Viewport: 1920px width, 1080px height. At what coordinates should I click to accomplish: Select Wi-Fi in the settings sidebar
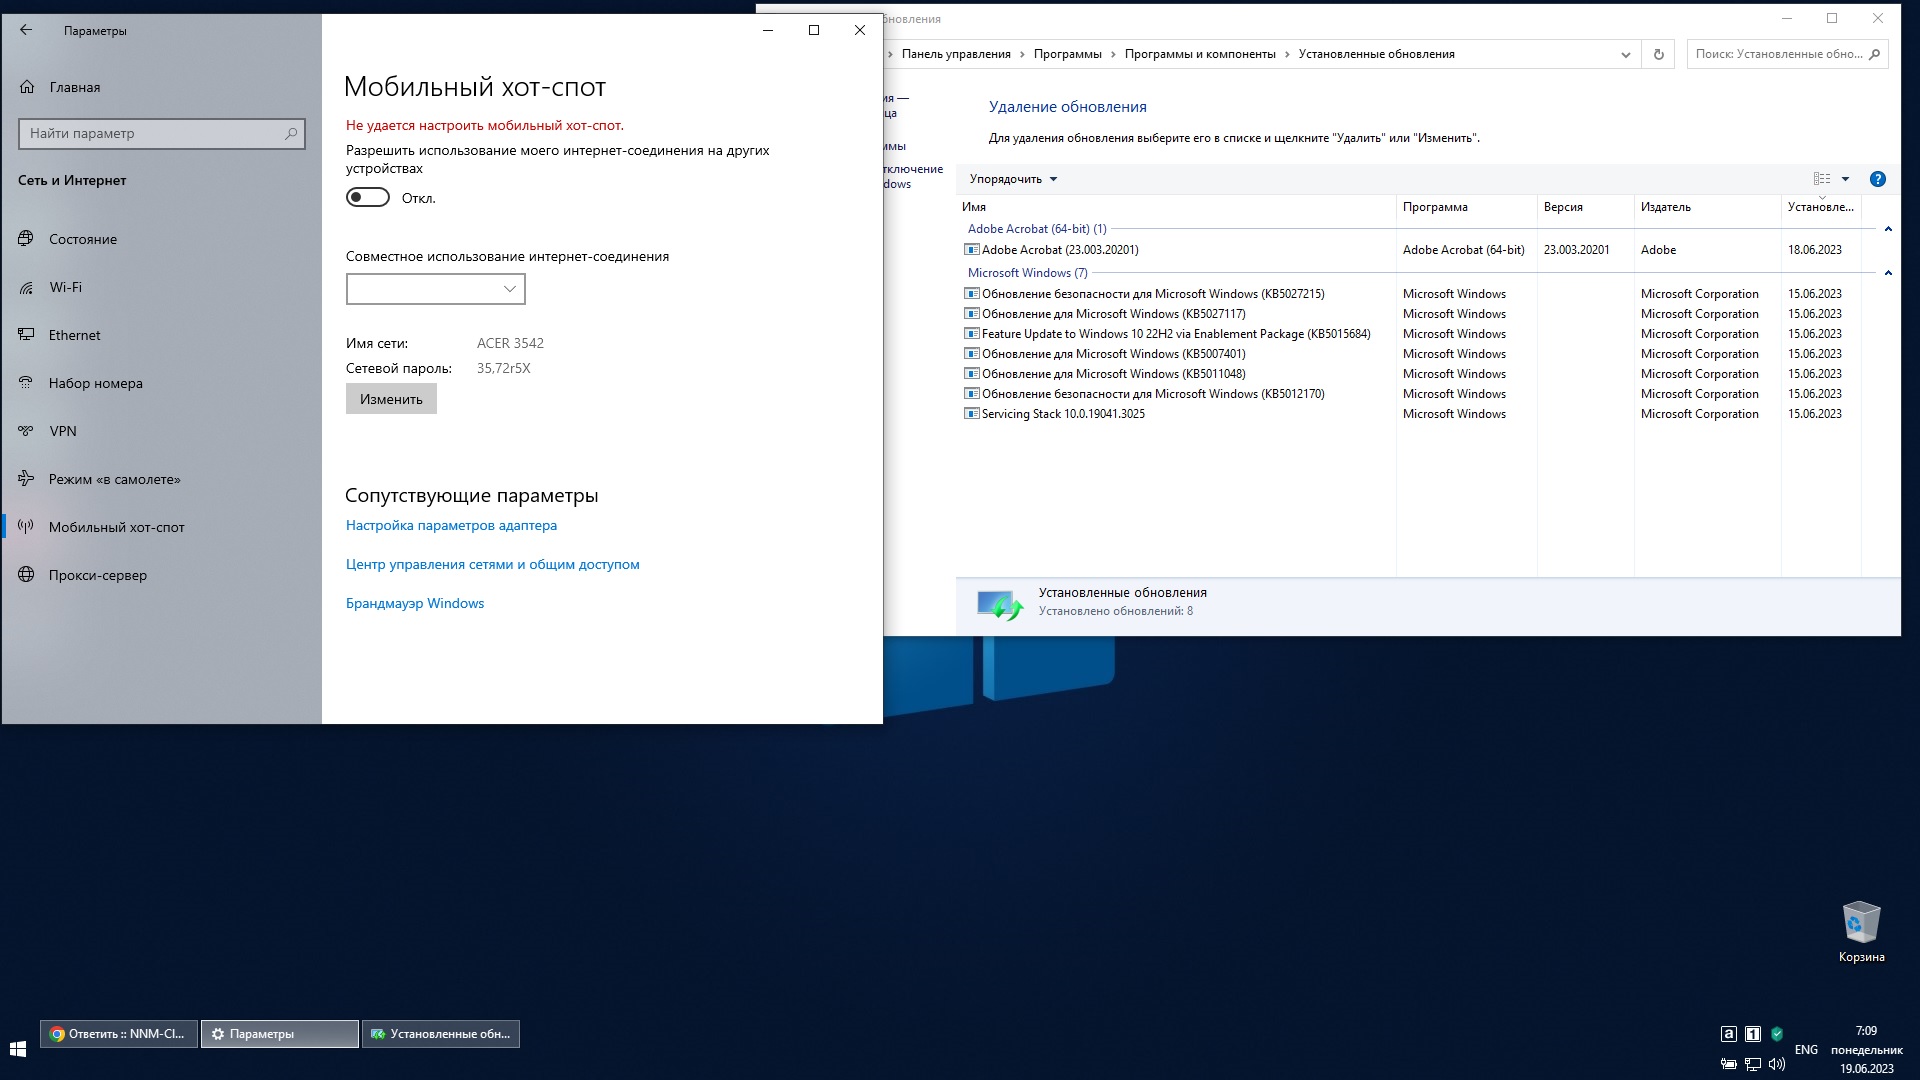point(66,287)
